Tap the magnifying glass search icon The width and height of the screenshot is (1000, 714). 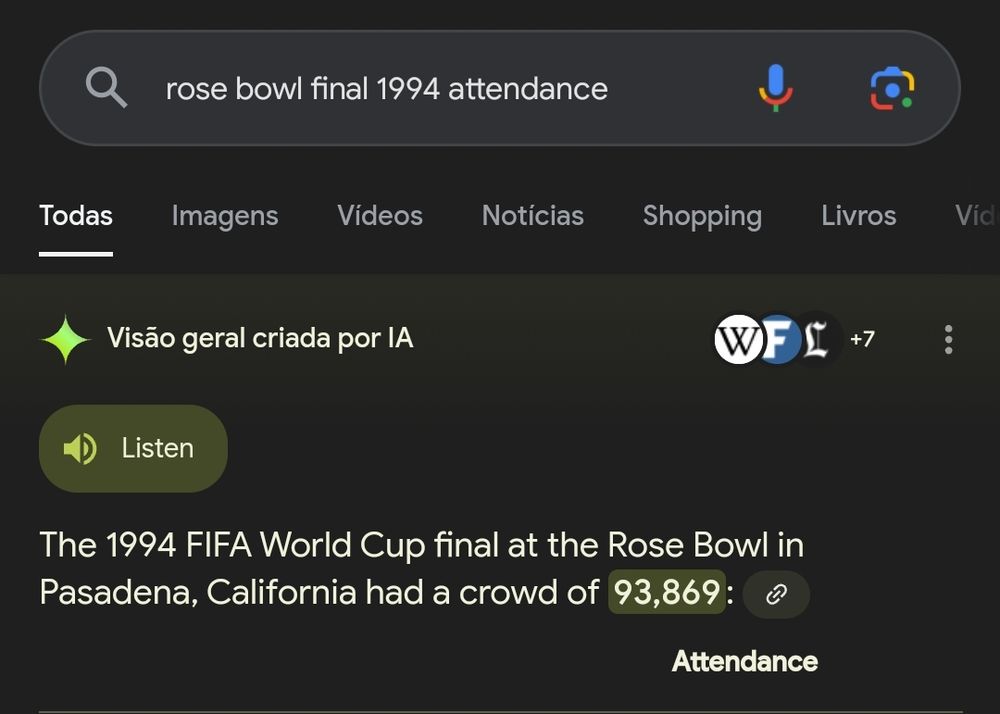pos(107,88)
